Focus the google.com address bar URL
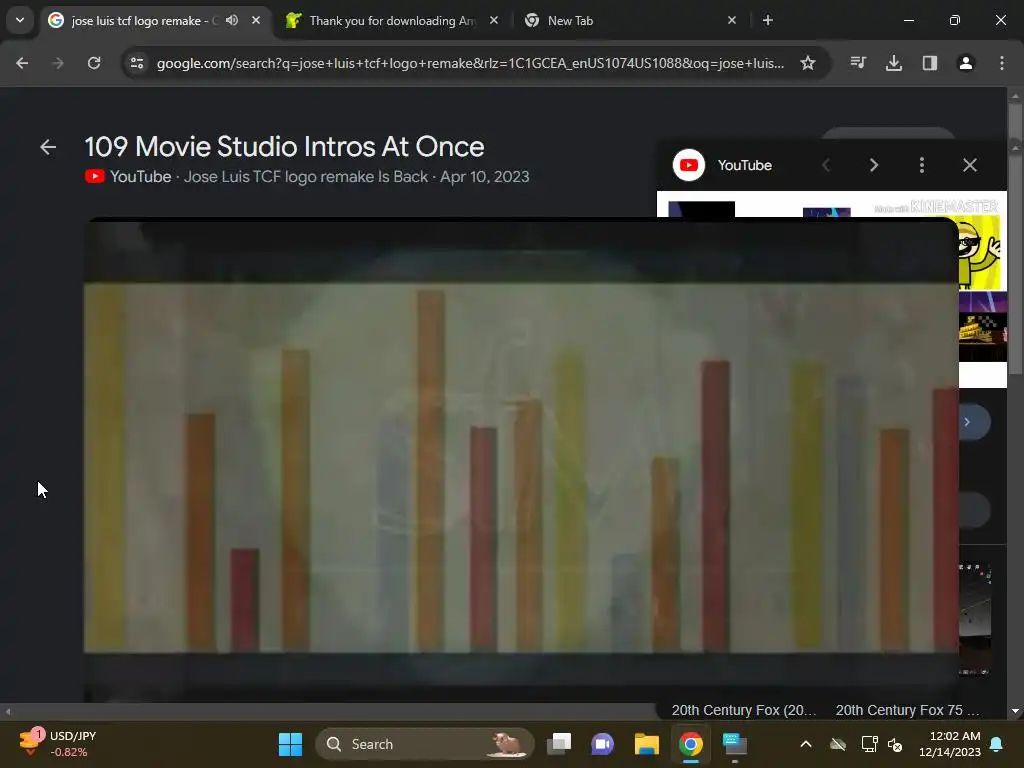The height and width of the screenshot is (768, 1024). pos(470,63)
